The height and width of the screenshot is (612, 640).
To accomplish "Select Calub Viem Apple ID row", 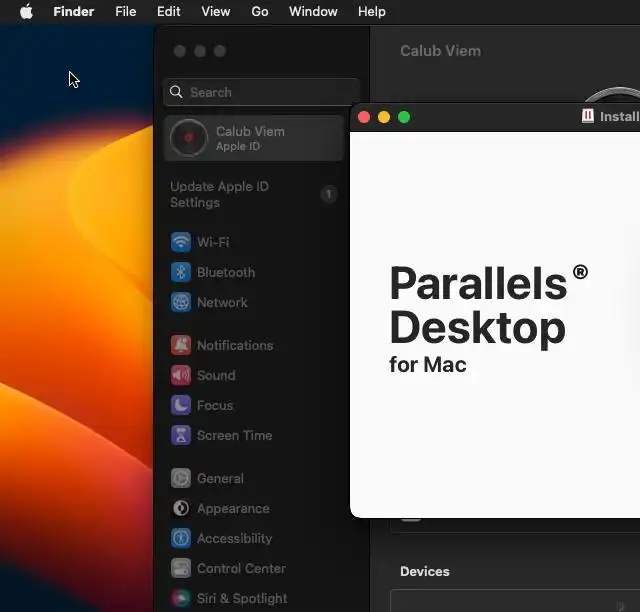I will tap(253, 138).
